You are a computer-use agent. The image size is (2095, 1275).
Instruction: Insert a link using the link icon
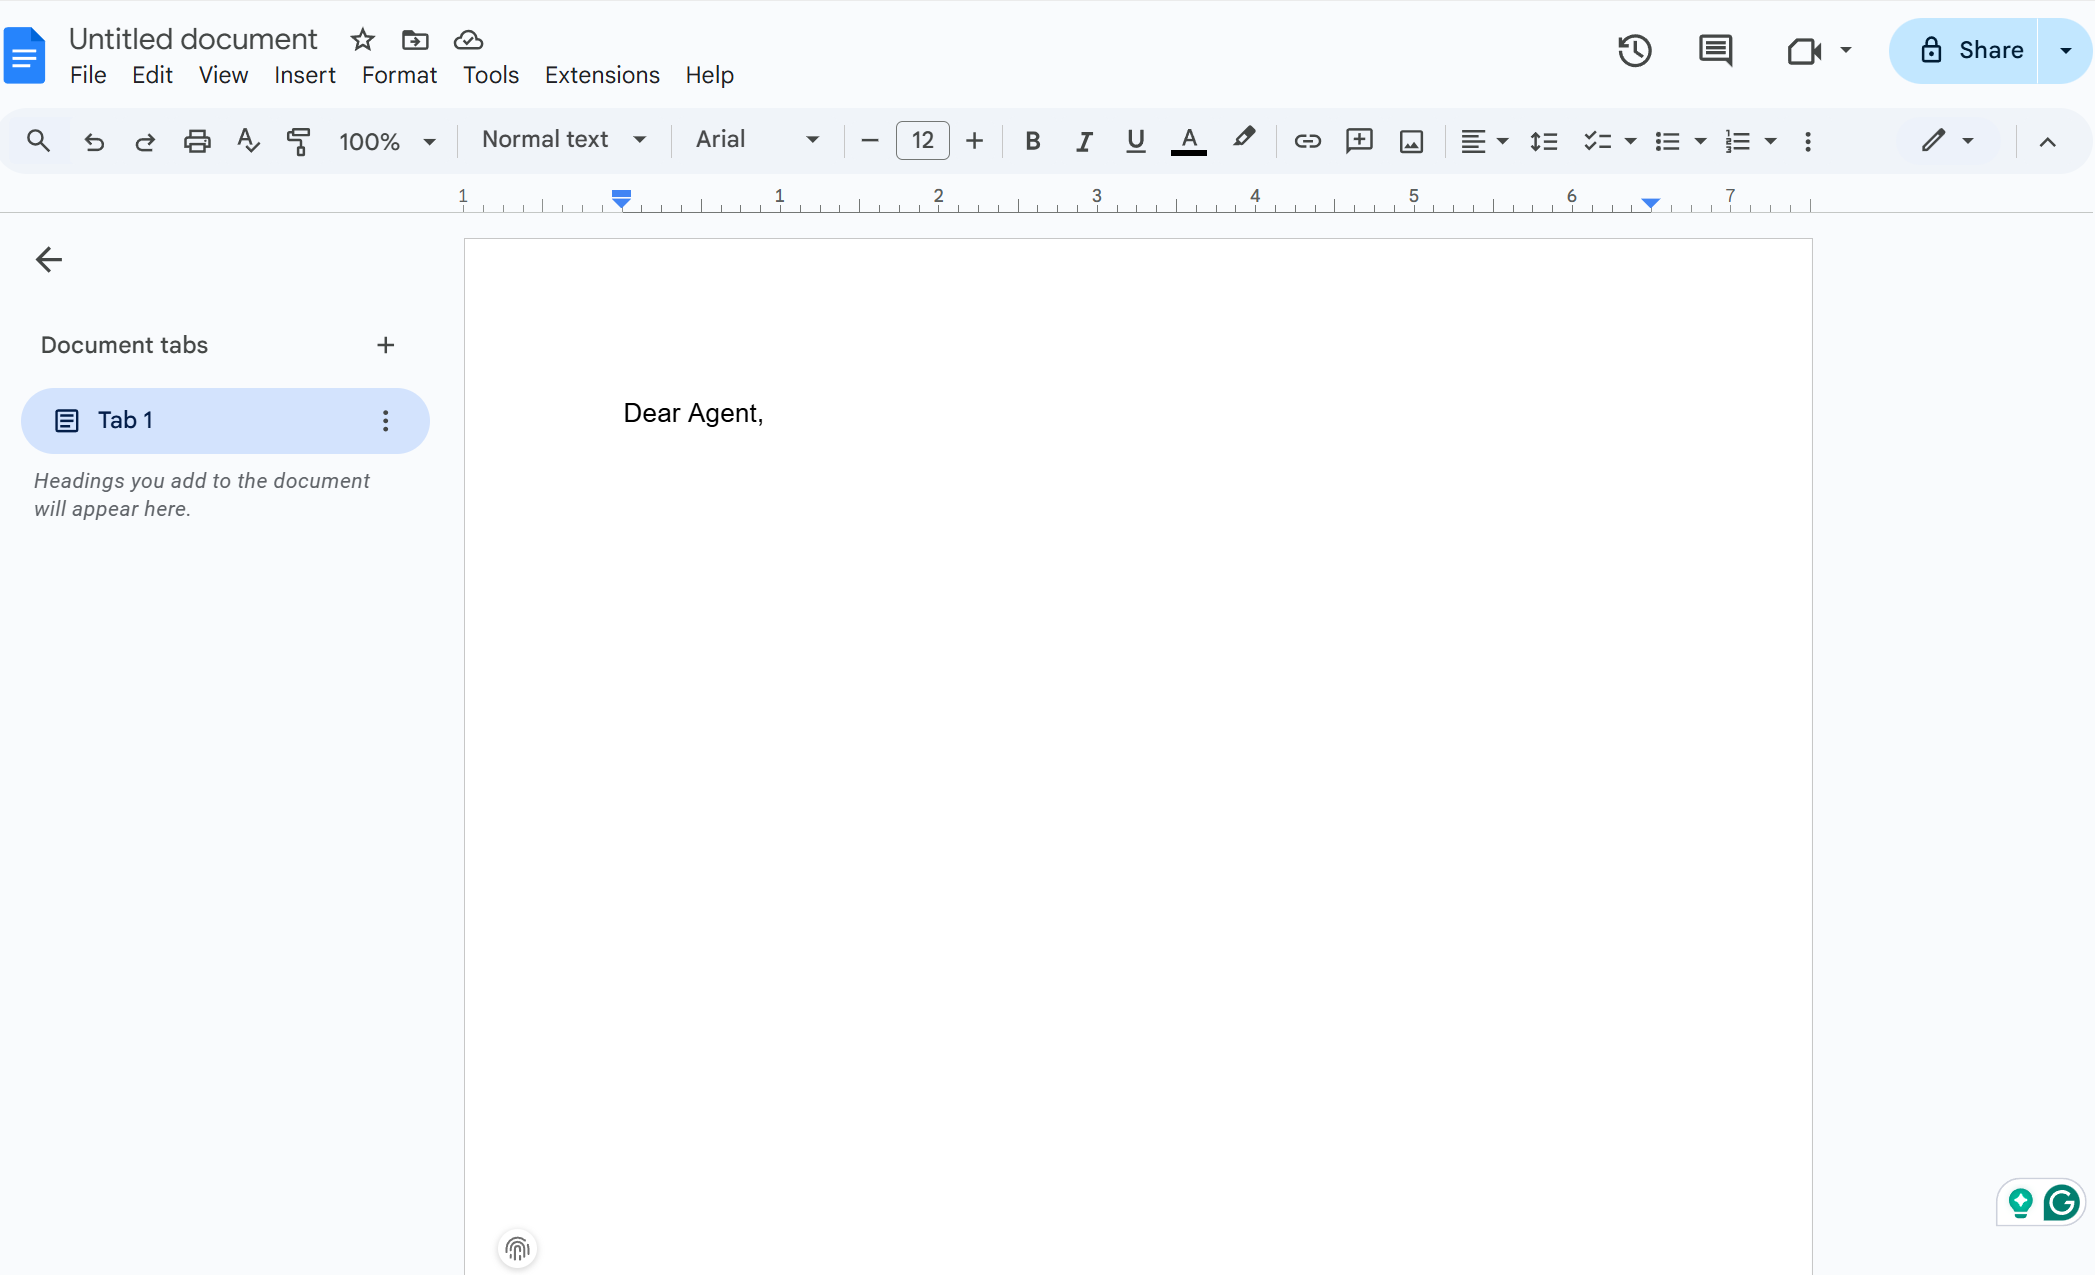1307,141
